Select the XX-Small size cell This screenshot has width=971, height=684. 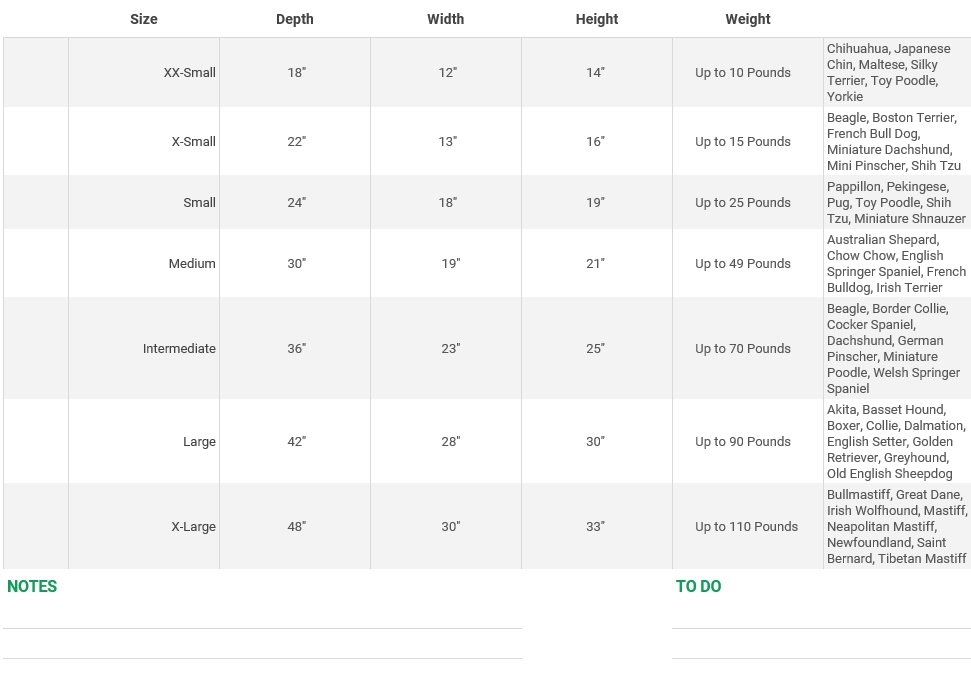coord(189,73)
